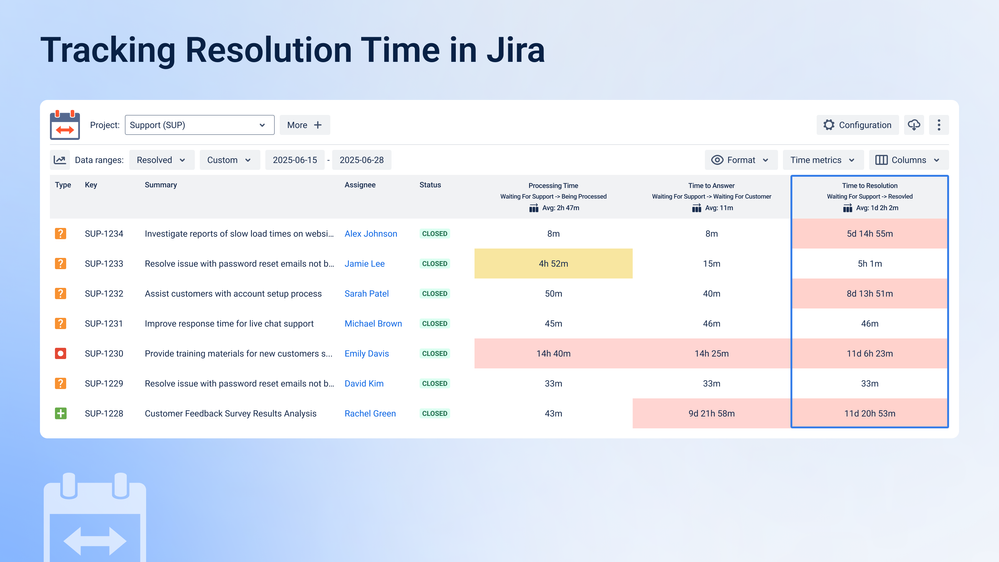
Task: Click the 5d 14h 55m resolution cell
Action: point(870,234)
